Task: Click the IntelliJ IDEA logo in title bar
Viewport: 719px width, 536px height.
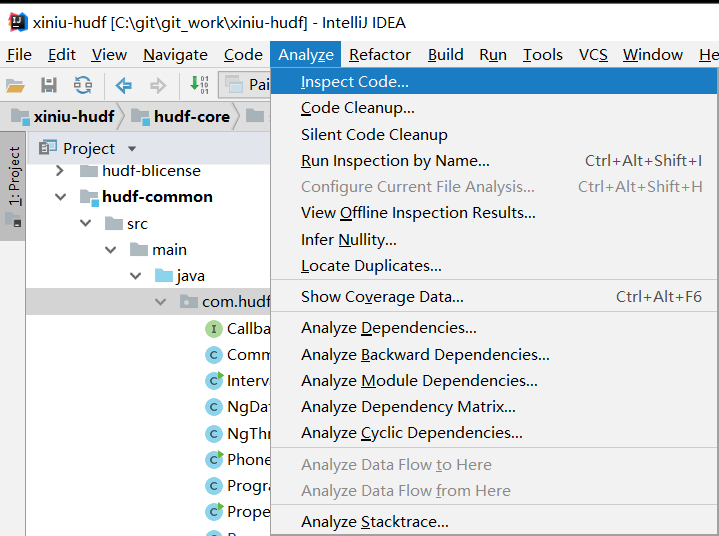Action: 15,21
